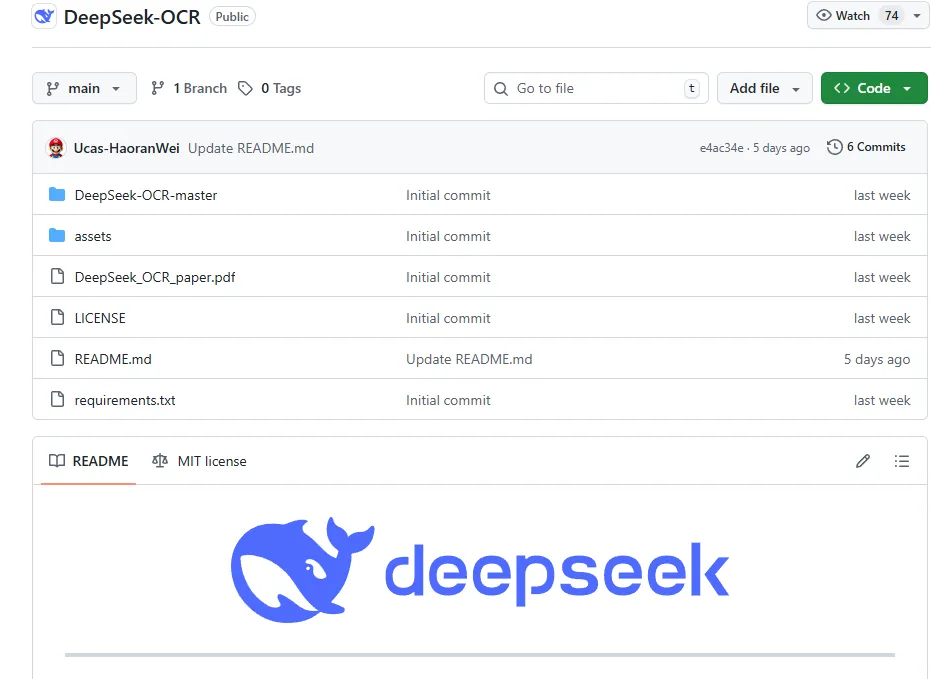Click the LICENSE file icon
The width and height of the screenshot is (931, 679).
pyautogui.click(x=58, y=318)
